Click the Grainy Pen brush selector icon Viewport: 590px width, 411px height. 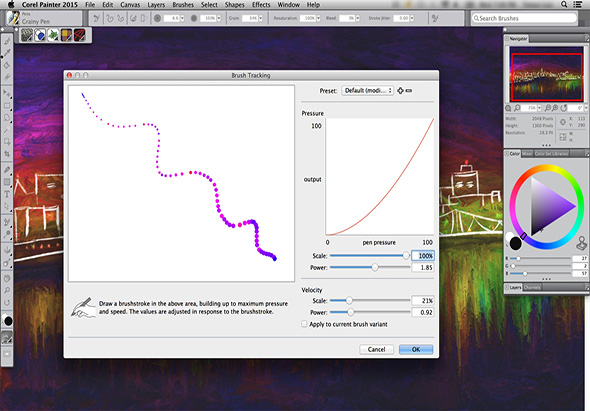point(14,18)
